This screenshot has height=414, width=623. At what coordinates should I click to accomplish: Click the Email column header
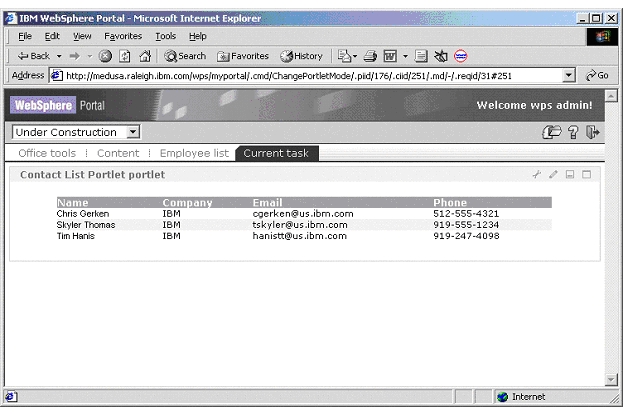tap(267, 203)
